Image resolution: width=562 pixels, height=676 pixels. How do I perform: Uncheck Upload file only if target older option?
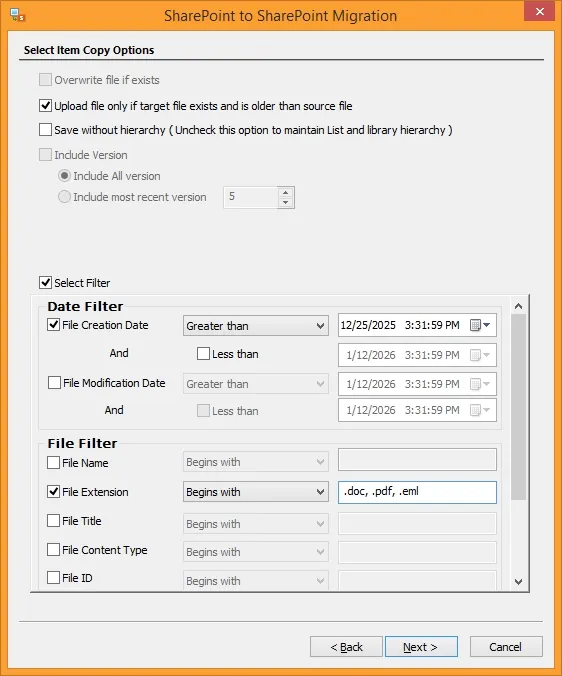point(45,106)
